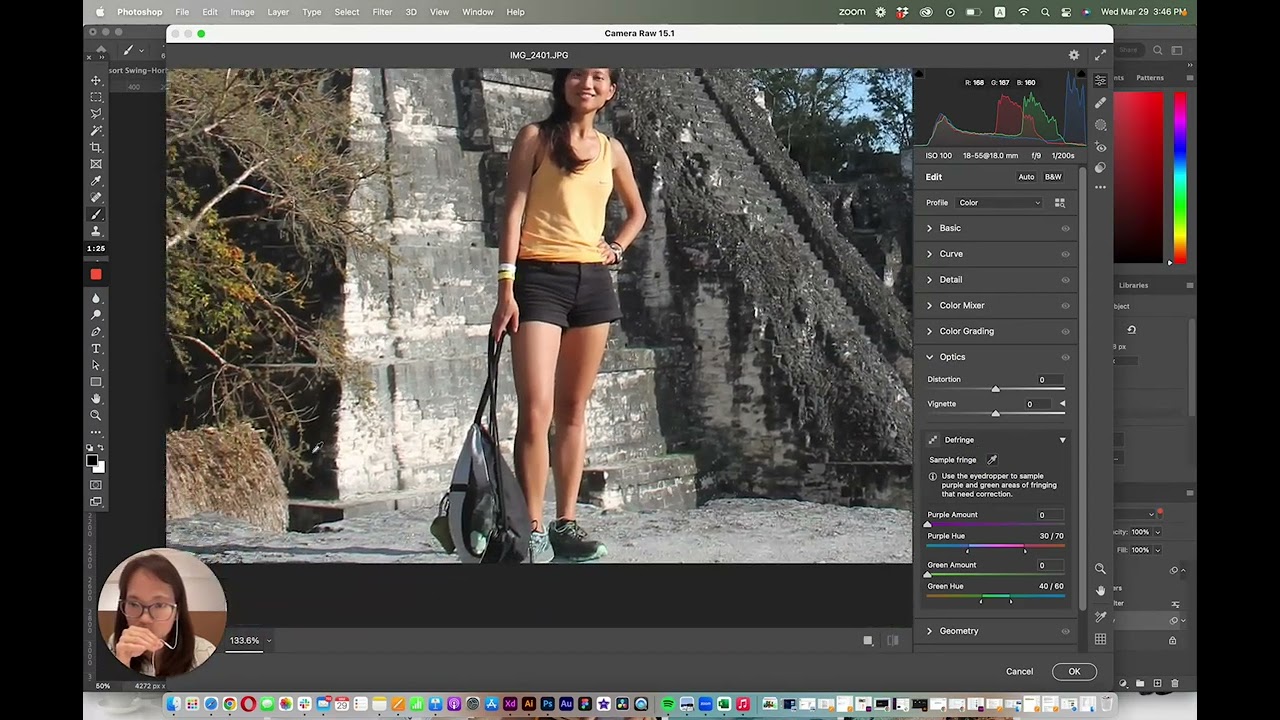
Task: Open Camera Raw preferences gear icon
Action: click(x=1074, y=55)
